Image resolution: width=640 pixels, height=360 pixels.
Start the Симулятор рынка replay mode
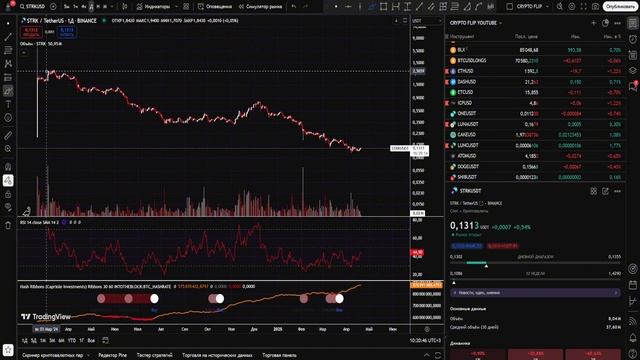click(x=260, y=7)
